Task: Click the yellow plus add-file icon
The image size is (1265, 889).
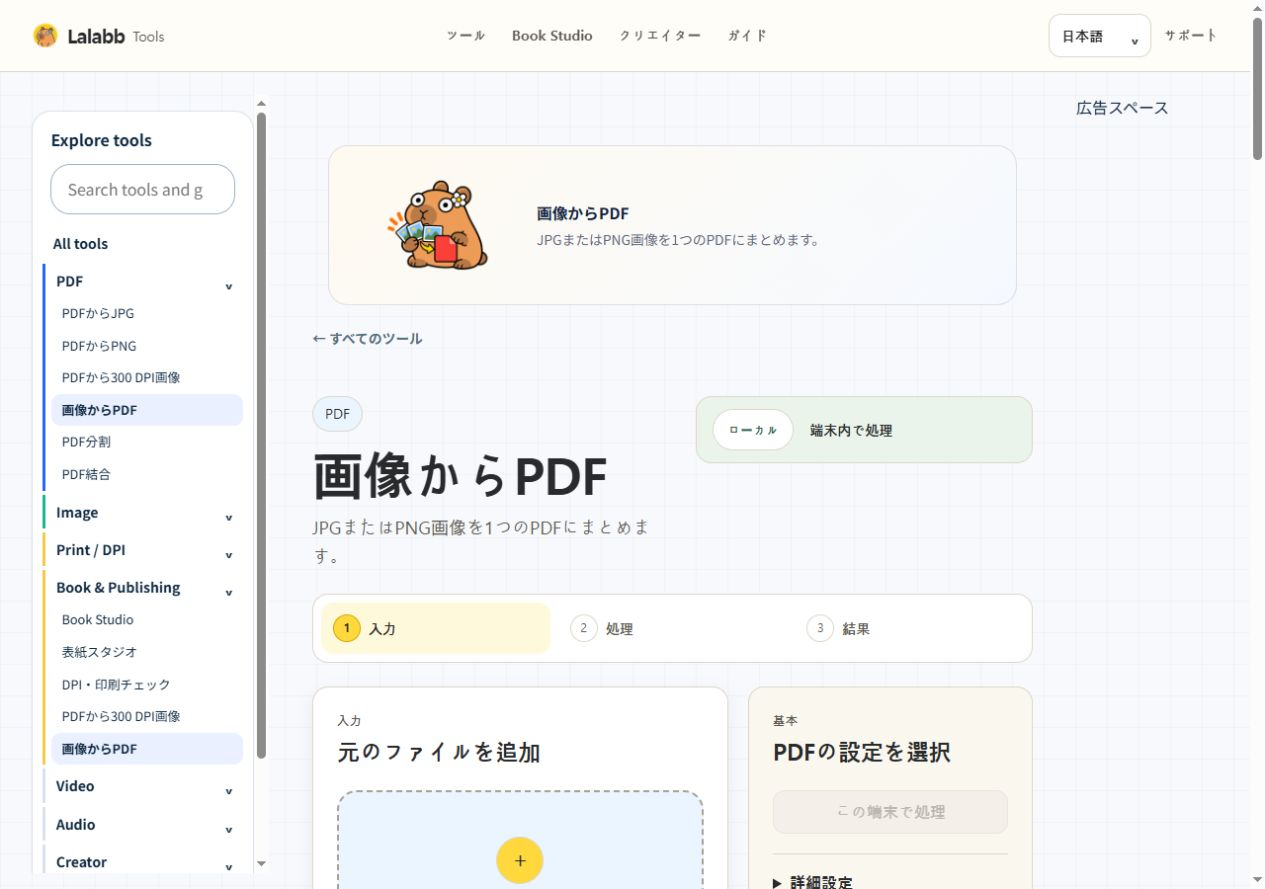Action: [520, 860]
